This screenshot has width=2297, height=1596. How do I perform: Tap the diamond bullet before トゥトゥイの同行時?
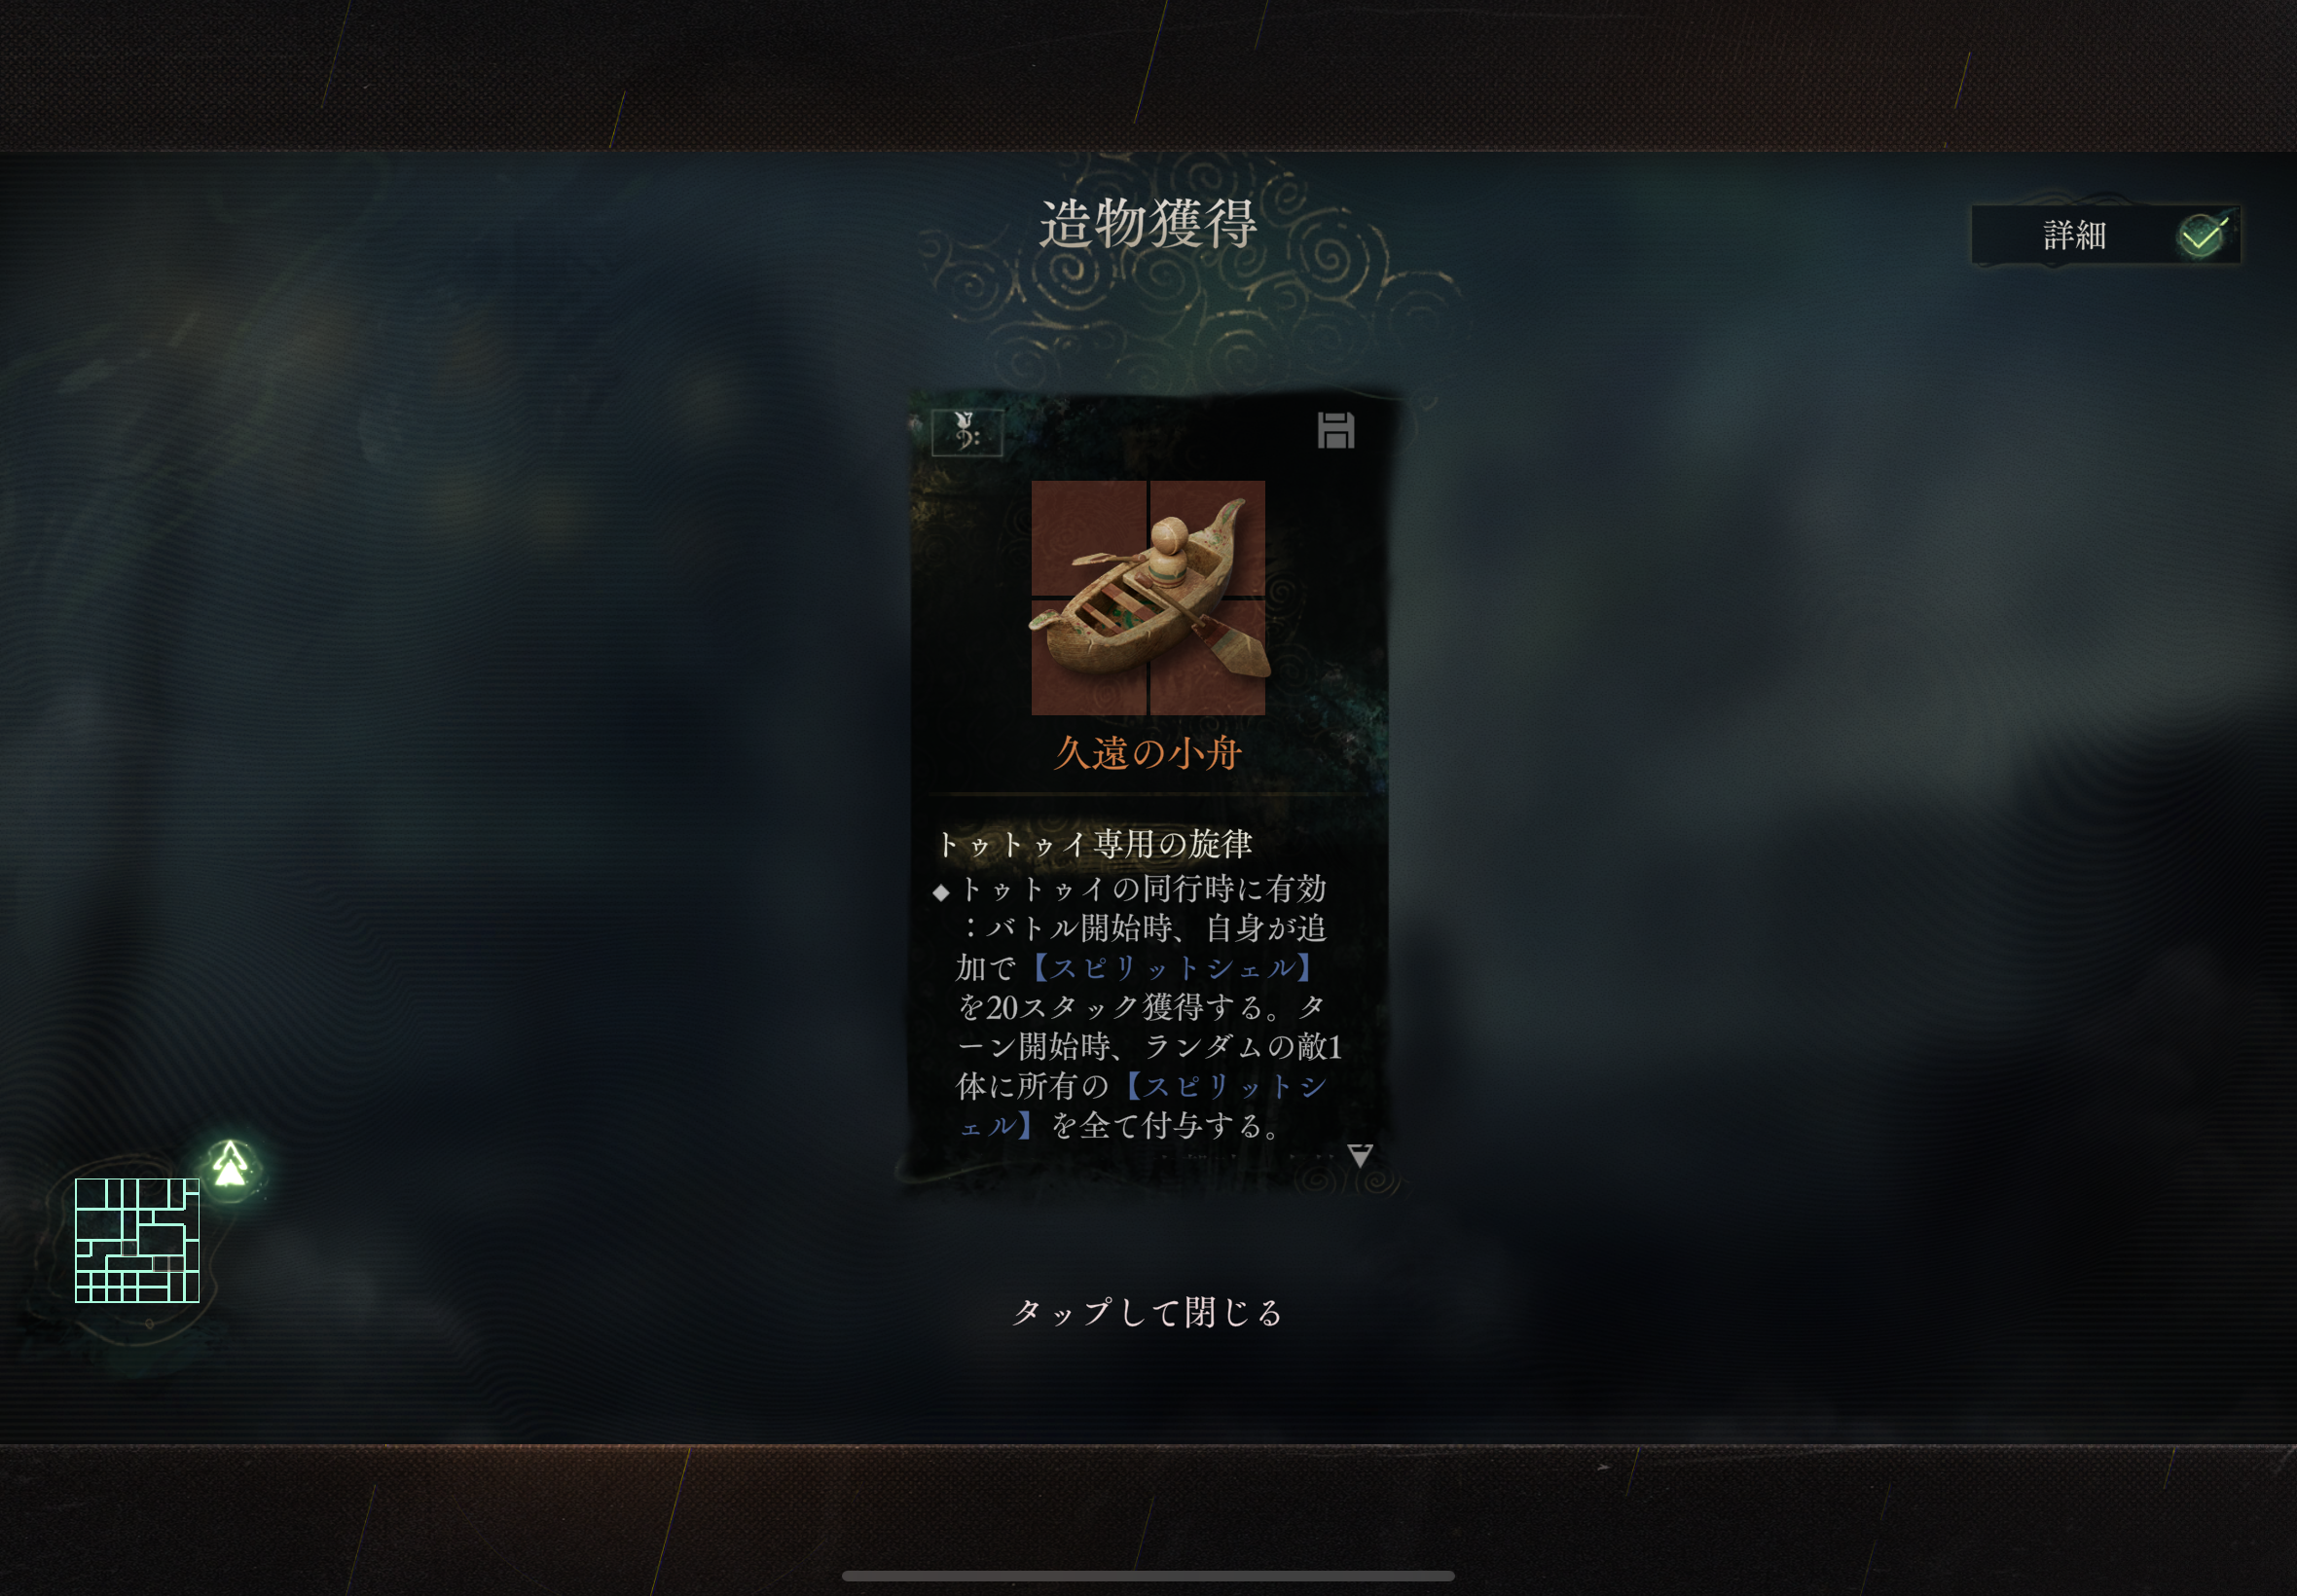coord(941,892)
